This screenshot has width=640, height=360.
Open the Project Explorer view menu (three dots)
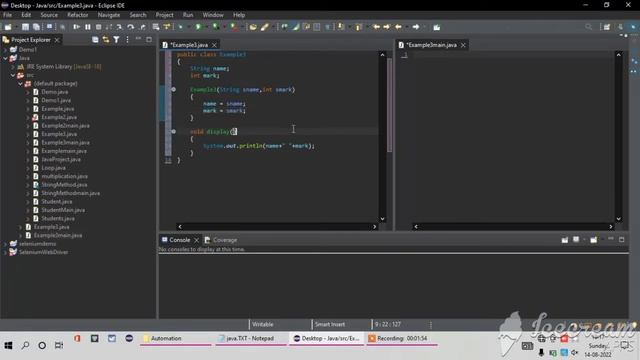click(x=127, y=40)
